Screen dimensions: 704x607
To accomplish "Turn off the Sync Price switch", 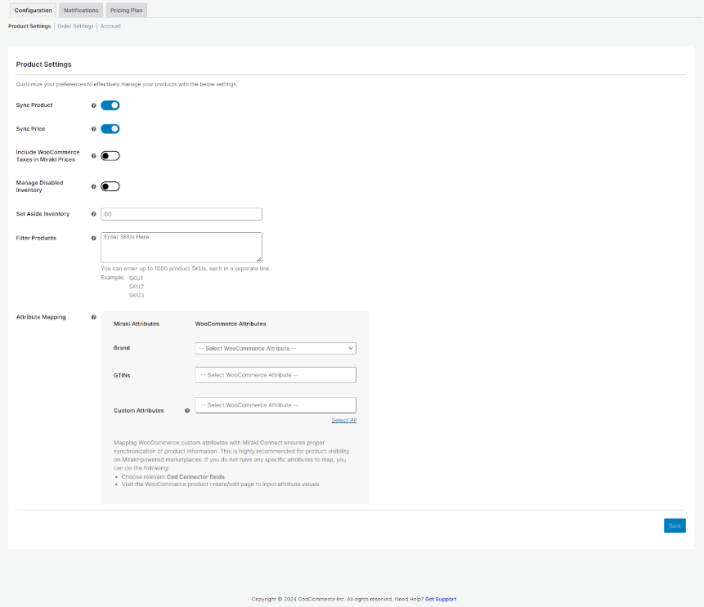I will 110,129.
